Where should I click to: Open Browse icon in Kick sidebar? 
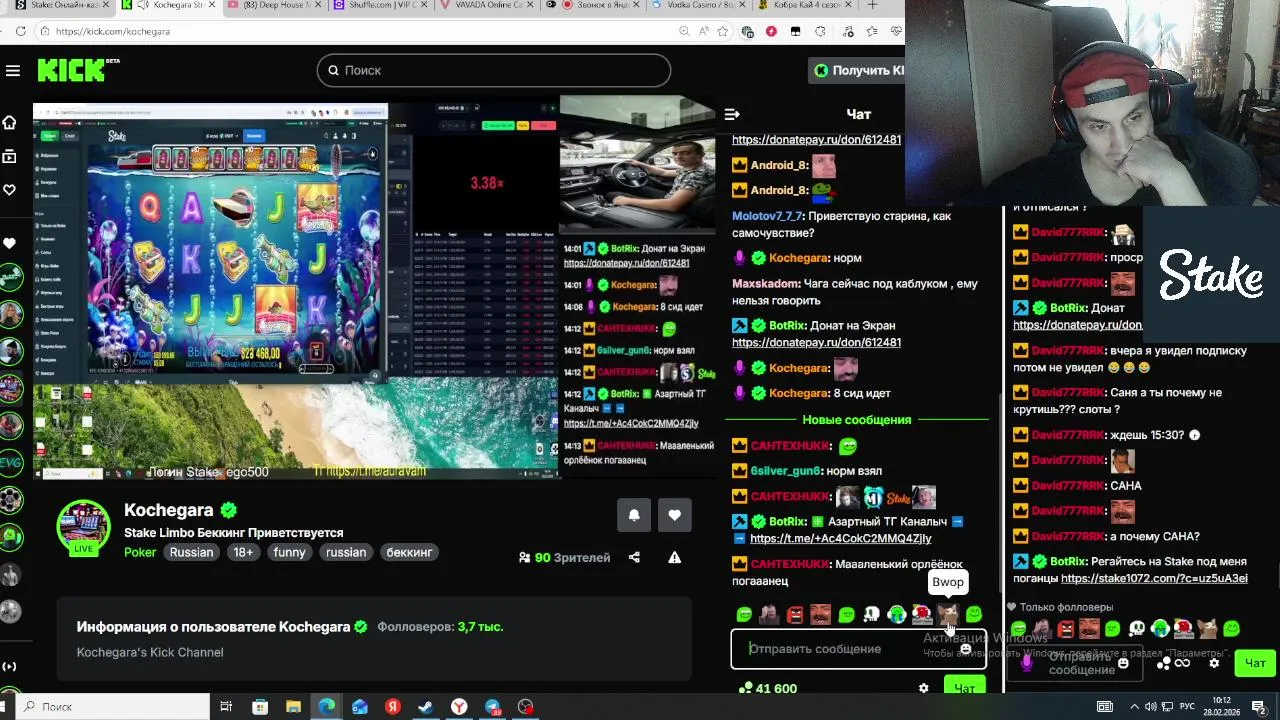[10, 156]
